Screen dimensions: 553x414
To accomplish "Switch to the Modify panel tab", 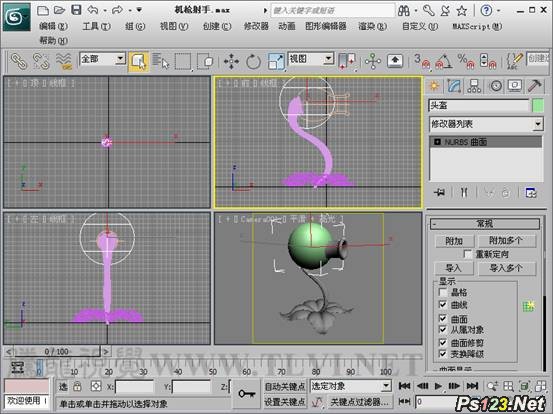I will [454, 86].
